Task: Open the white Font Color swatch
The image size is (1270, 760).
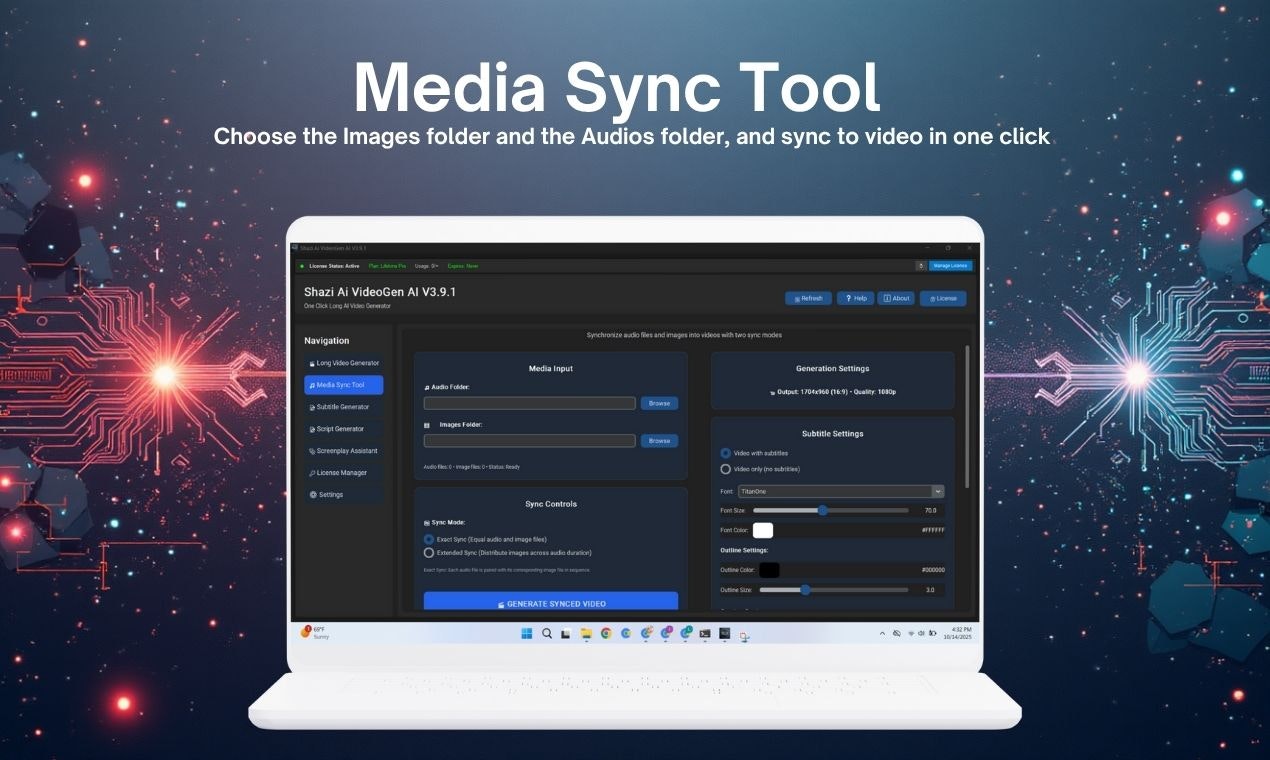Action: pyautogui.click(x=763, y=530)
